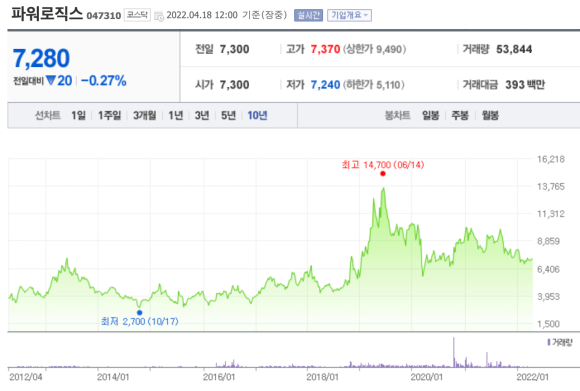Show the 3년 chart range
Screen dimensions: 580x391
202,115
